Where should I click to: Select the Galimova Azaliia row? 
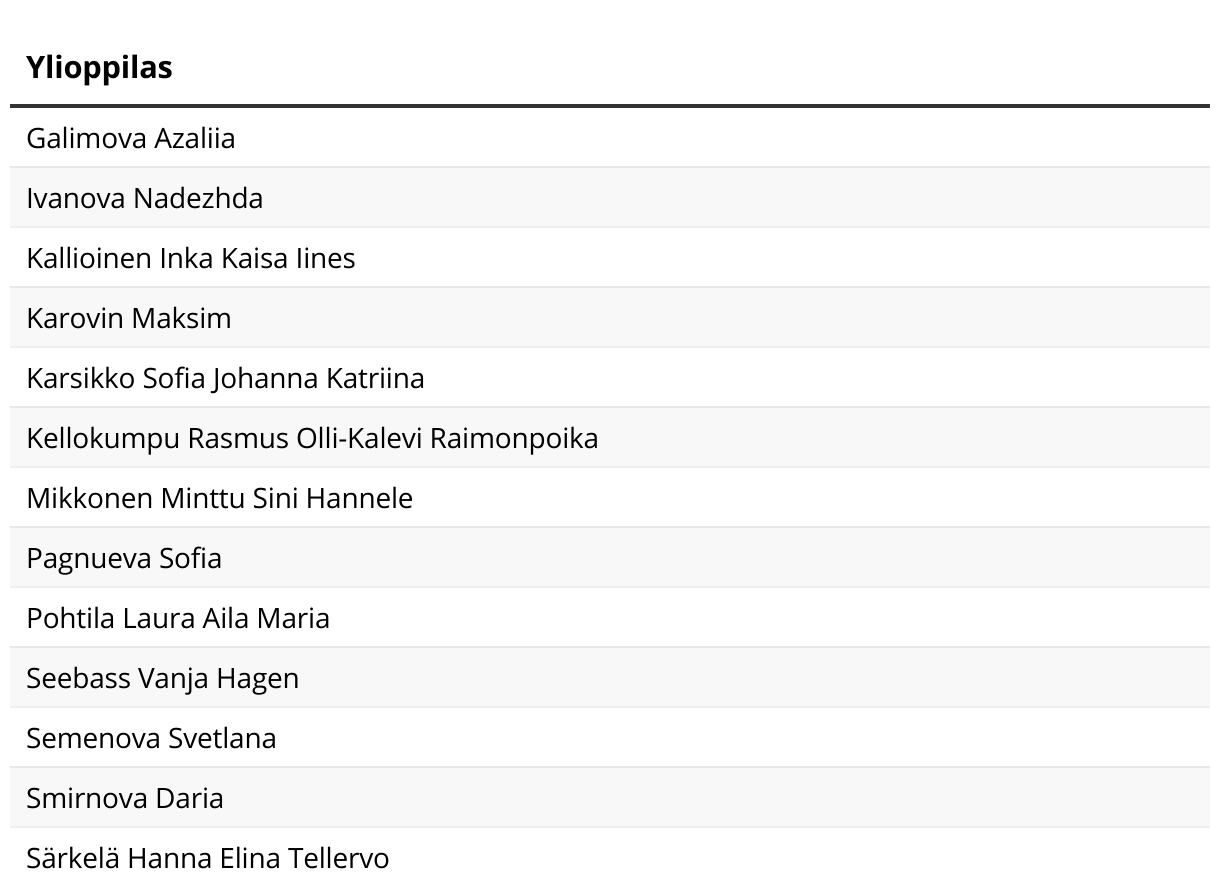[130, 138]
